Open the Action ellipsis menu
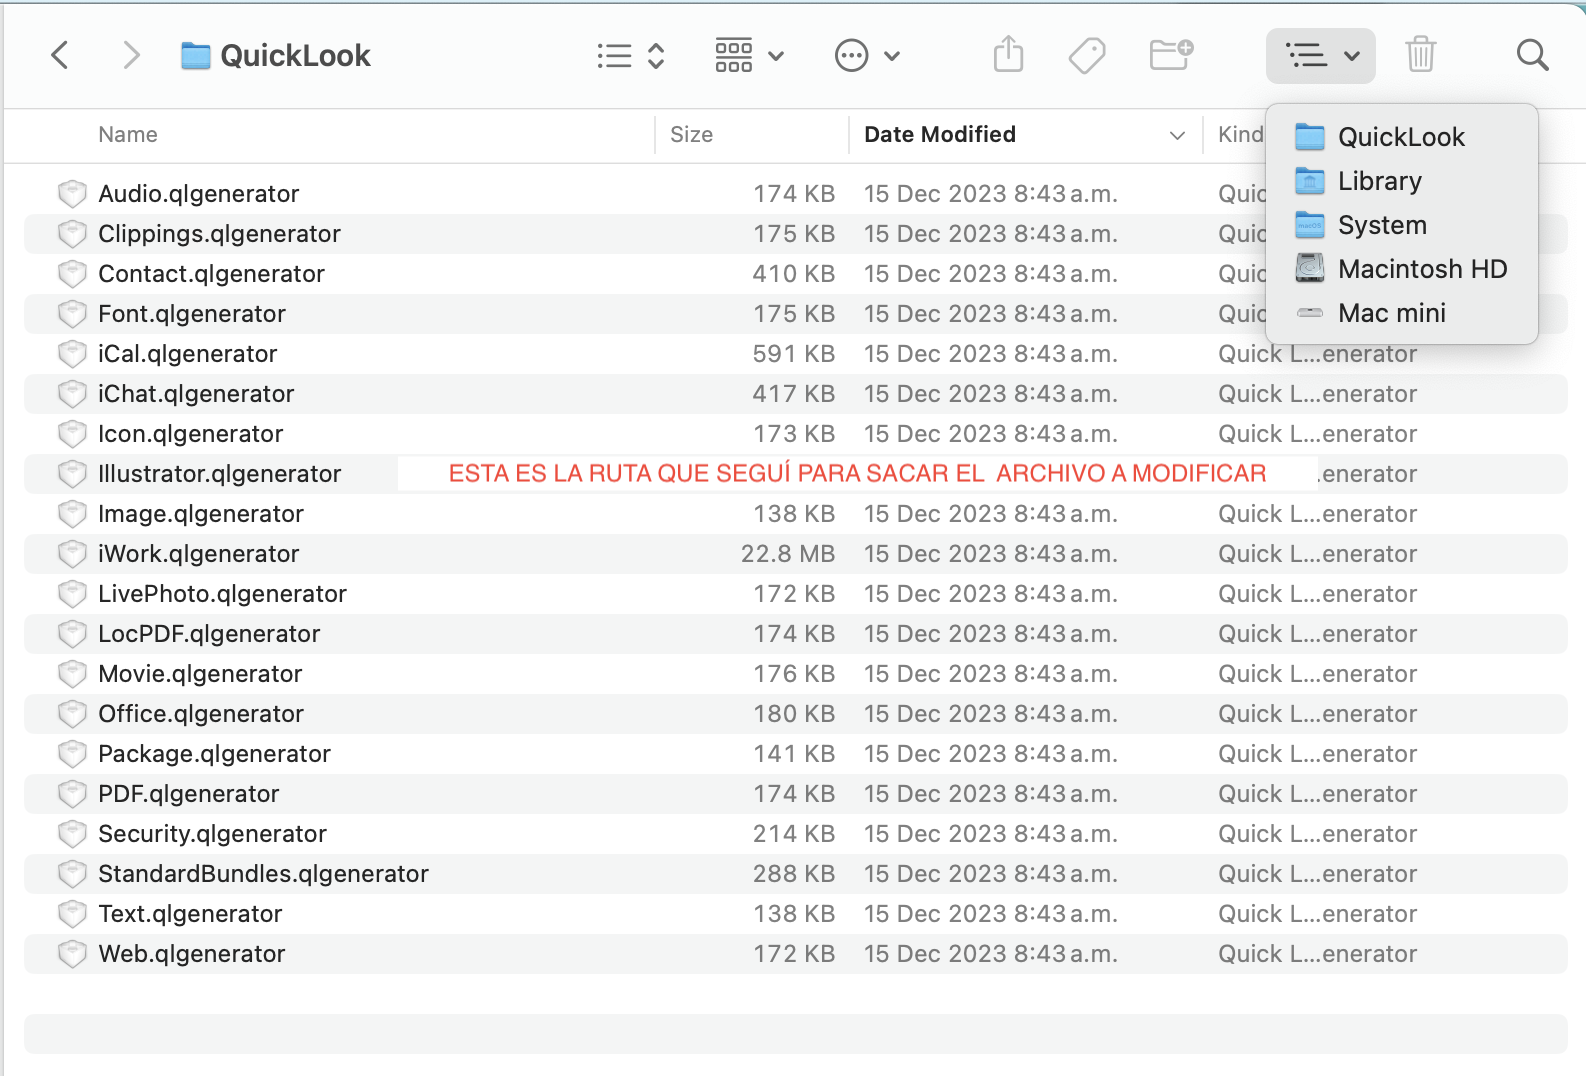This screenshot has height=1076, width=1586. point(867,56)
